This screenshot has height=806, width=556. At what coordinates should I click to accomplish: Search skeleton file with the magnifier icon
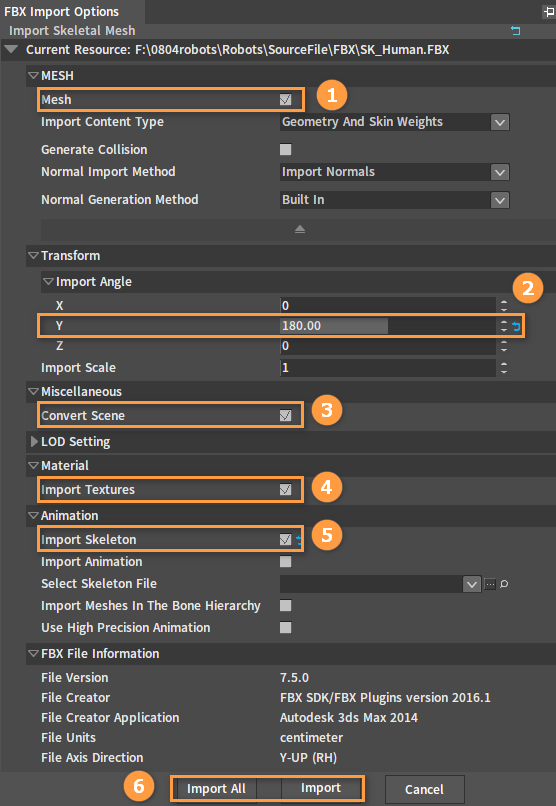pos(504,584)
